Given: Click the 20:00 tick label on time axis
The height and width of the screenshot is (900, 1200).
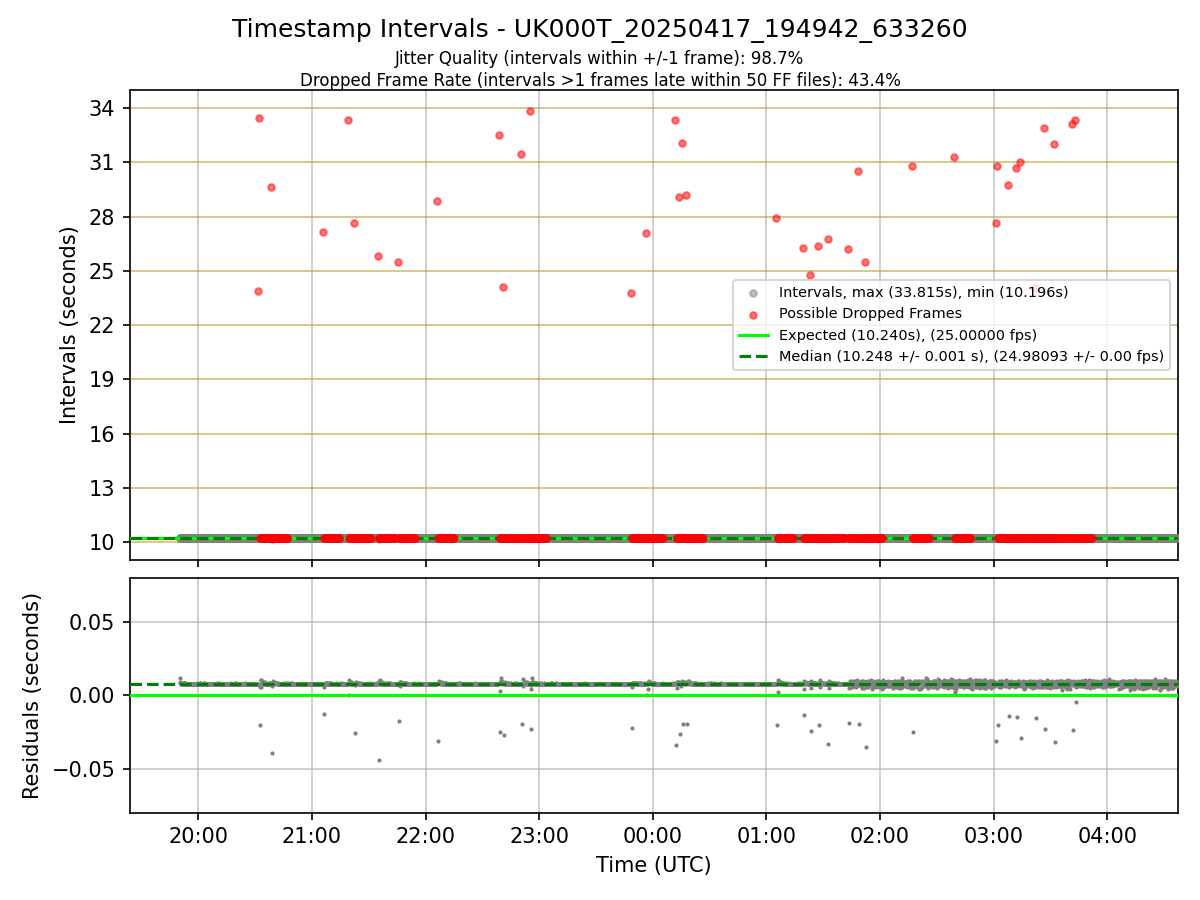Looking at the screenshot, I should [198, 834].
